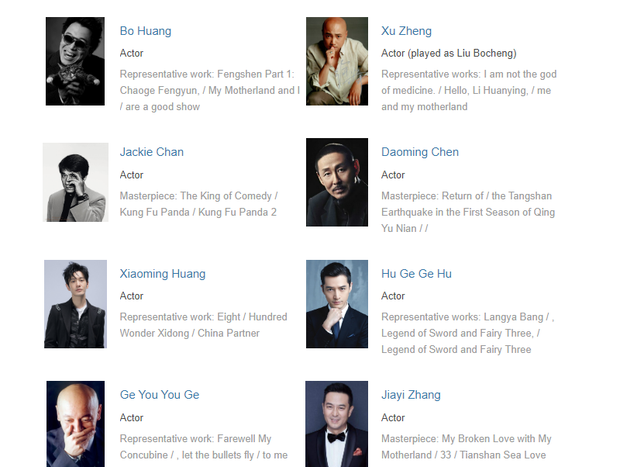
Task: Open Bo Huang's profile link
Action: click(x=145, y=31)
